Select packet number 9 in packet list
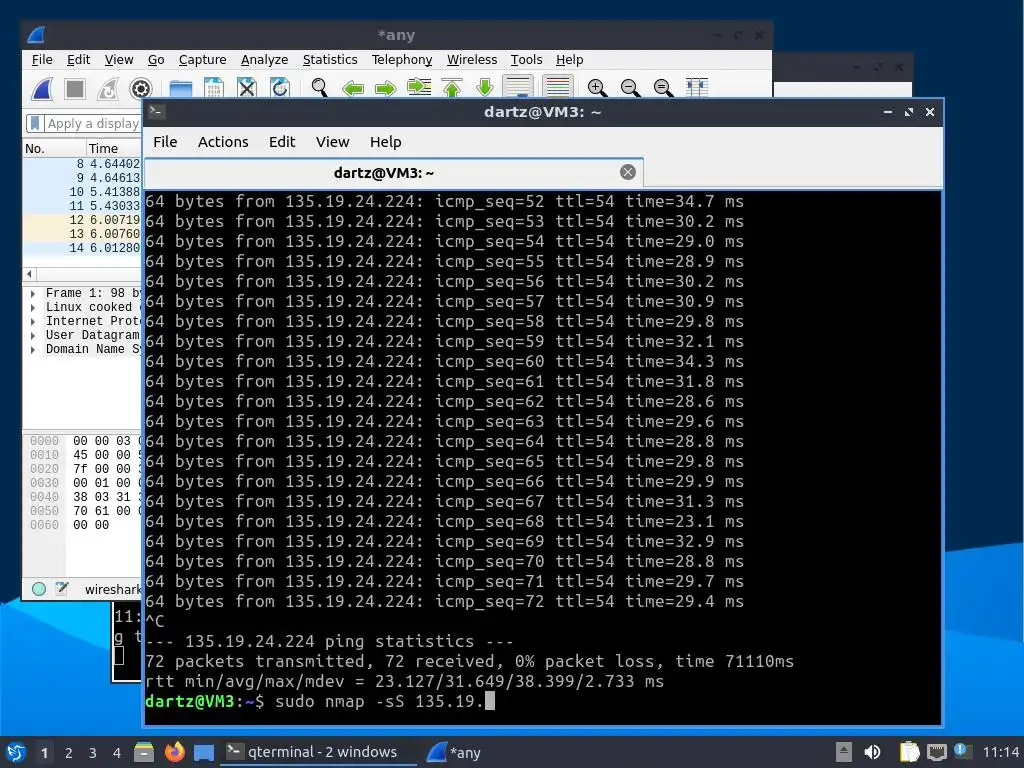 (x=82, y=178)
